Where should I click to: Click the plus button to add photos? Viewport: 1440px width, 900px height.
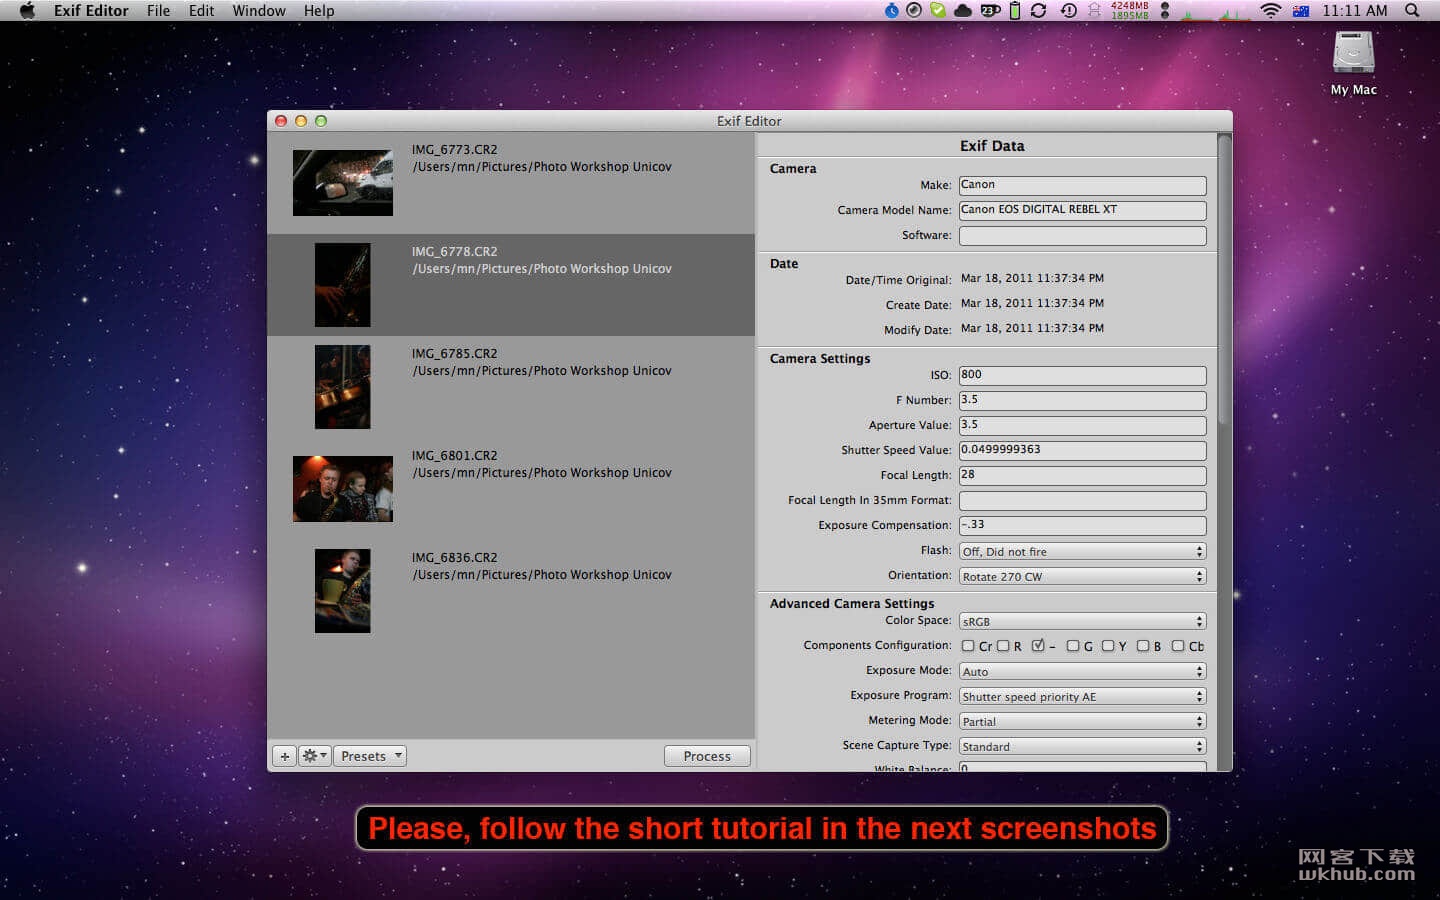(285, 756)
